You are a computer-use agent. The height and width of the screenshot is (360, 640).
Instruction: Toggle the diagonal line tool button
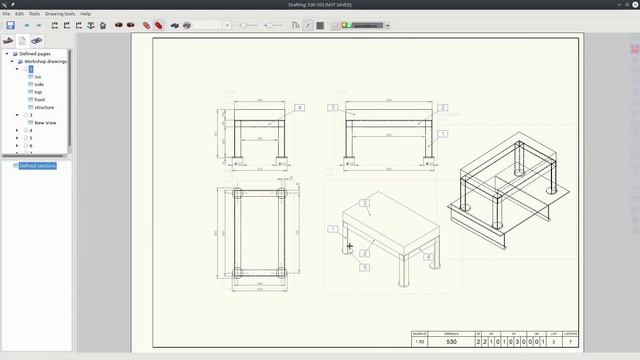click(x=308, y=25)
